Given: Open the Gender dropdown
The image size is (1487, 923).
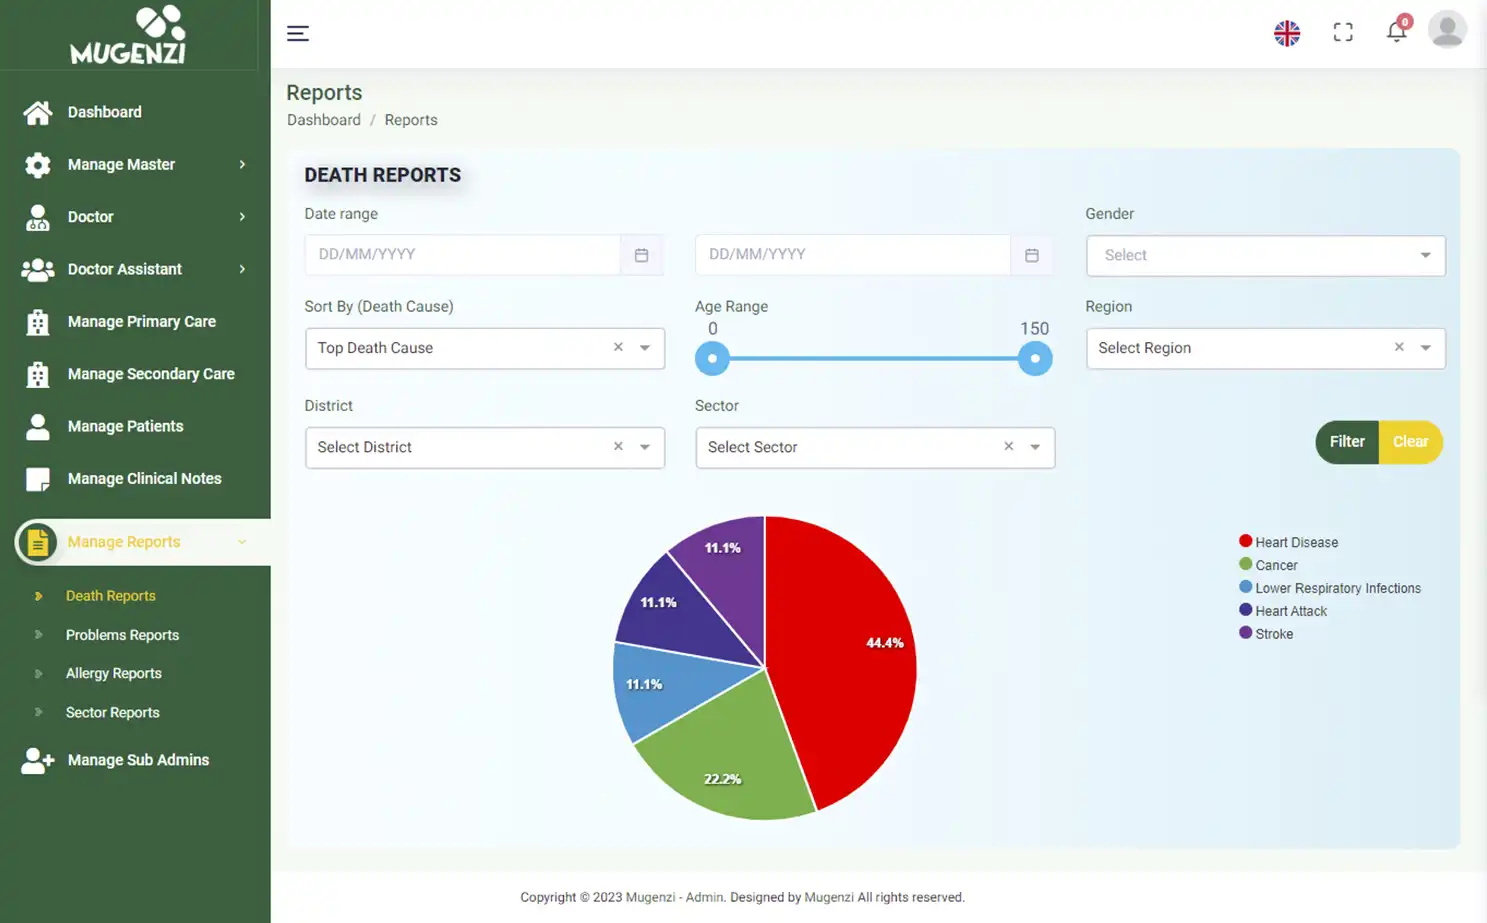Looking at the screenshot, I should [1265, 255].
